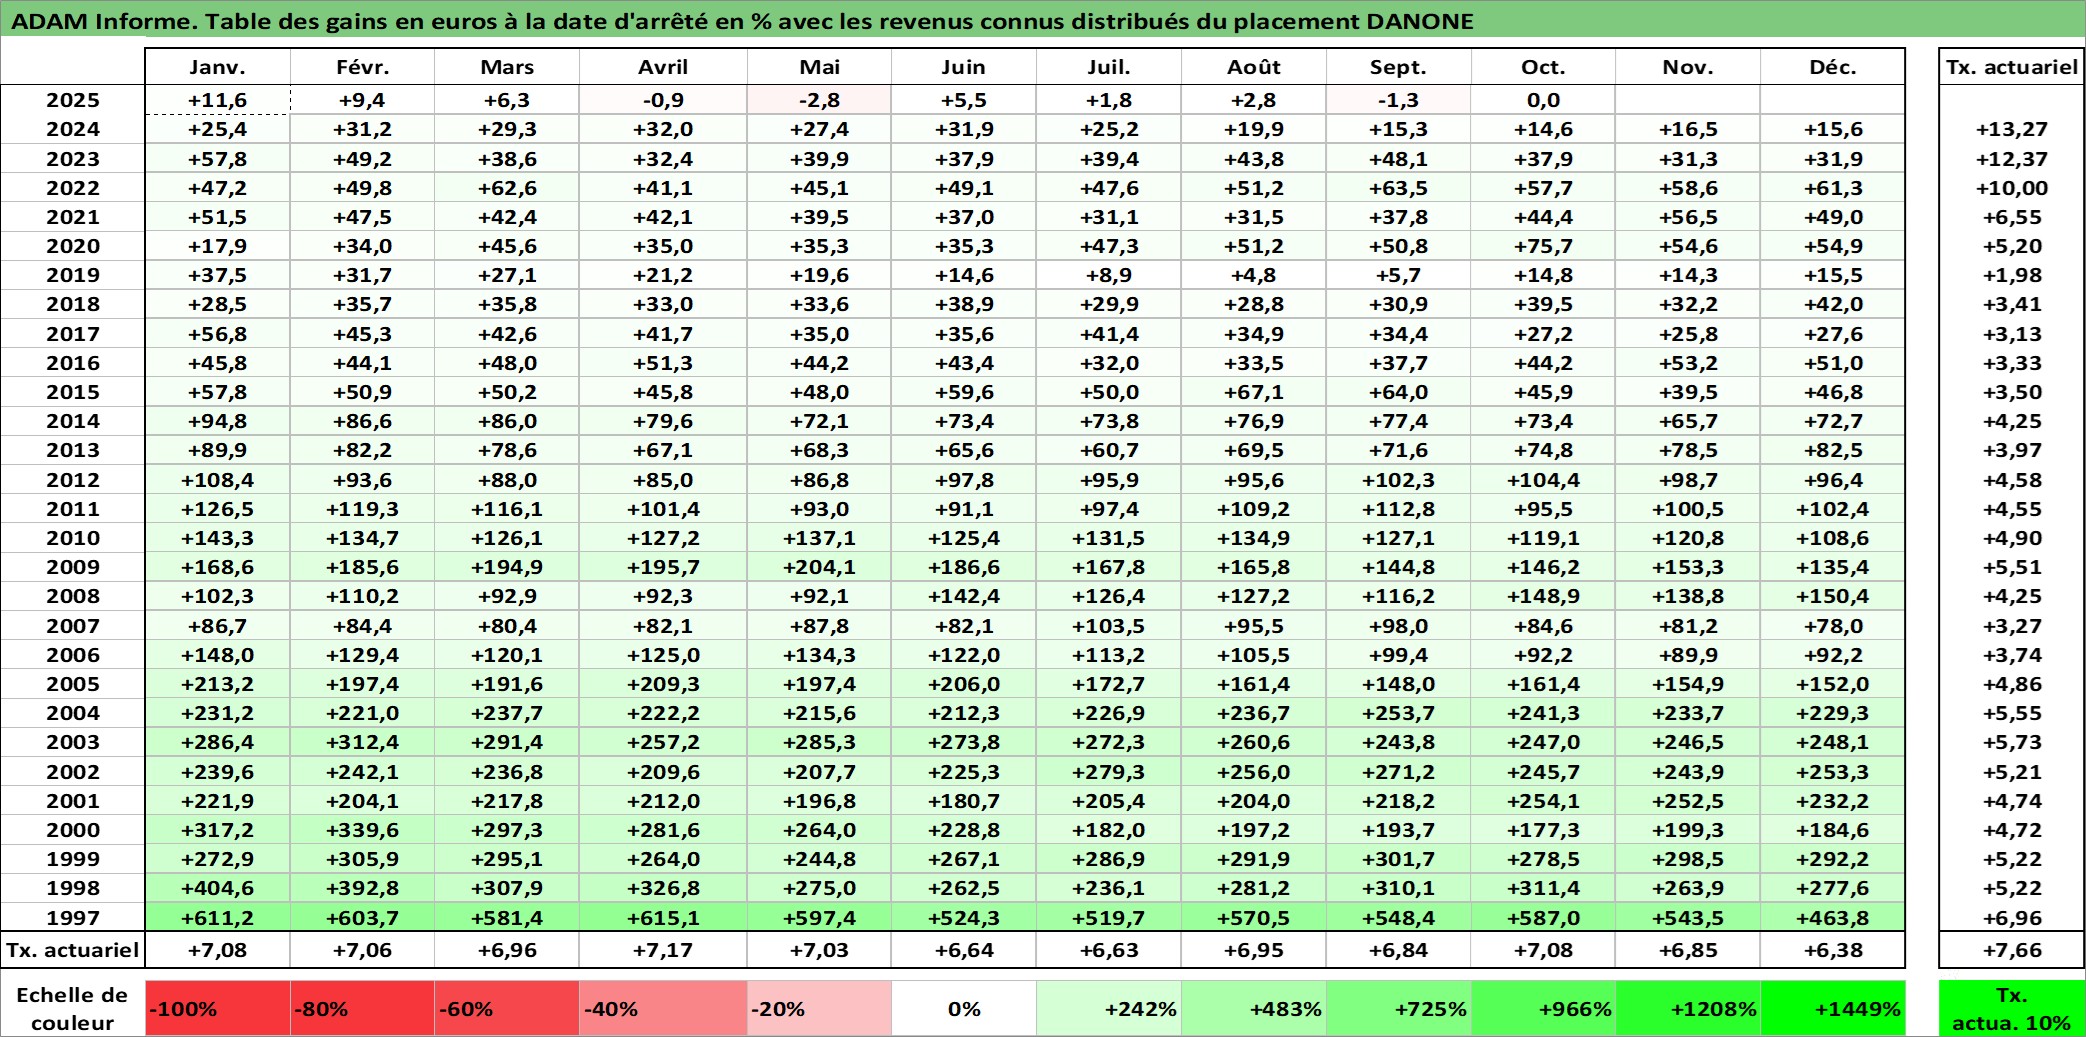Select the -0,9 cell for Avril 2025

[663, 100]
